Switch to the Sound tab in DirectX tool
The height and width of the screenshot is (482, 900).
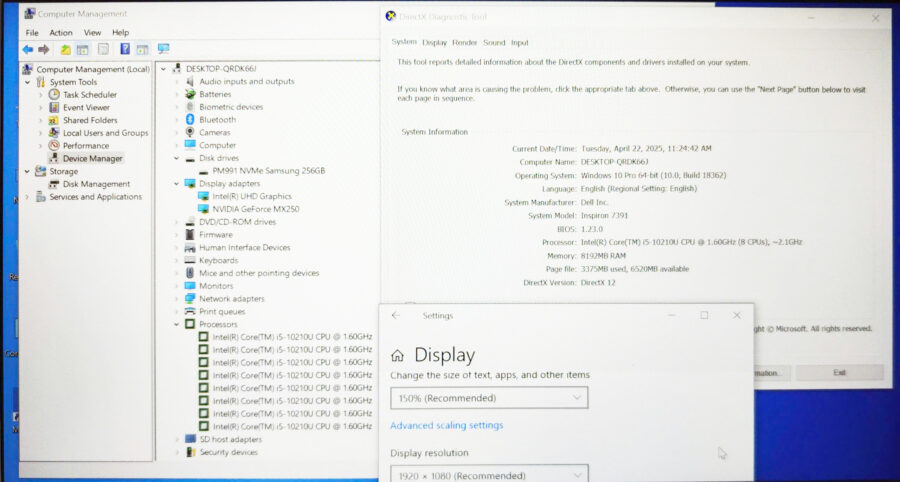(x=494, y=42)
